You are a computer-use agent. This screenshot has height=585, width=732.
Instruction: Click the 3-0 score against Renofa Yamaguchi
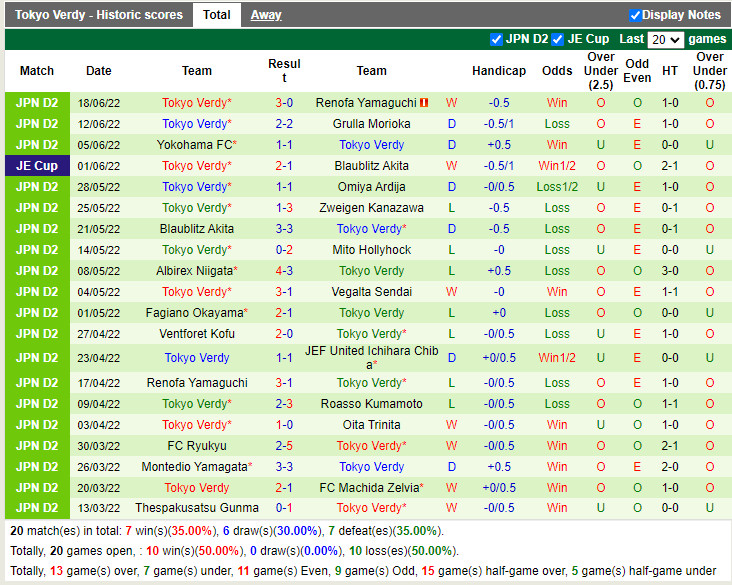284,103
